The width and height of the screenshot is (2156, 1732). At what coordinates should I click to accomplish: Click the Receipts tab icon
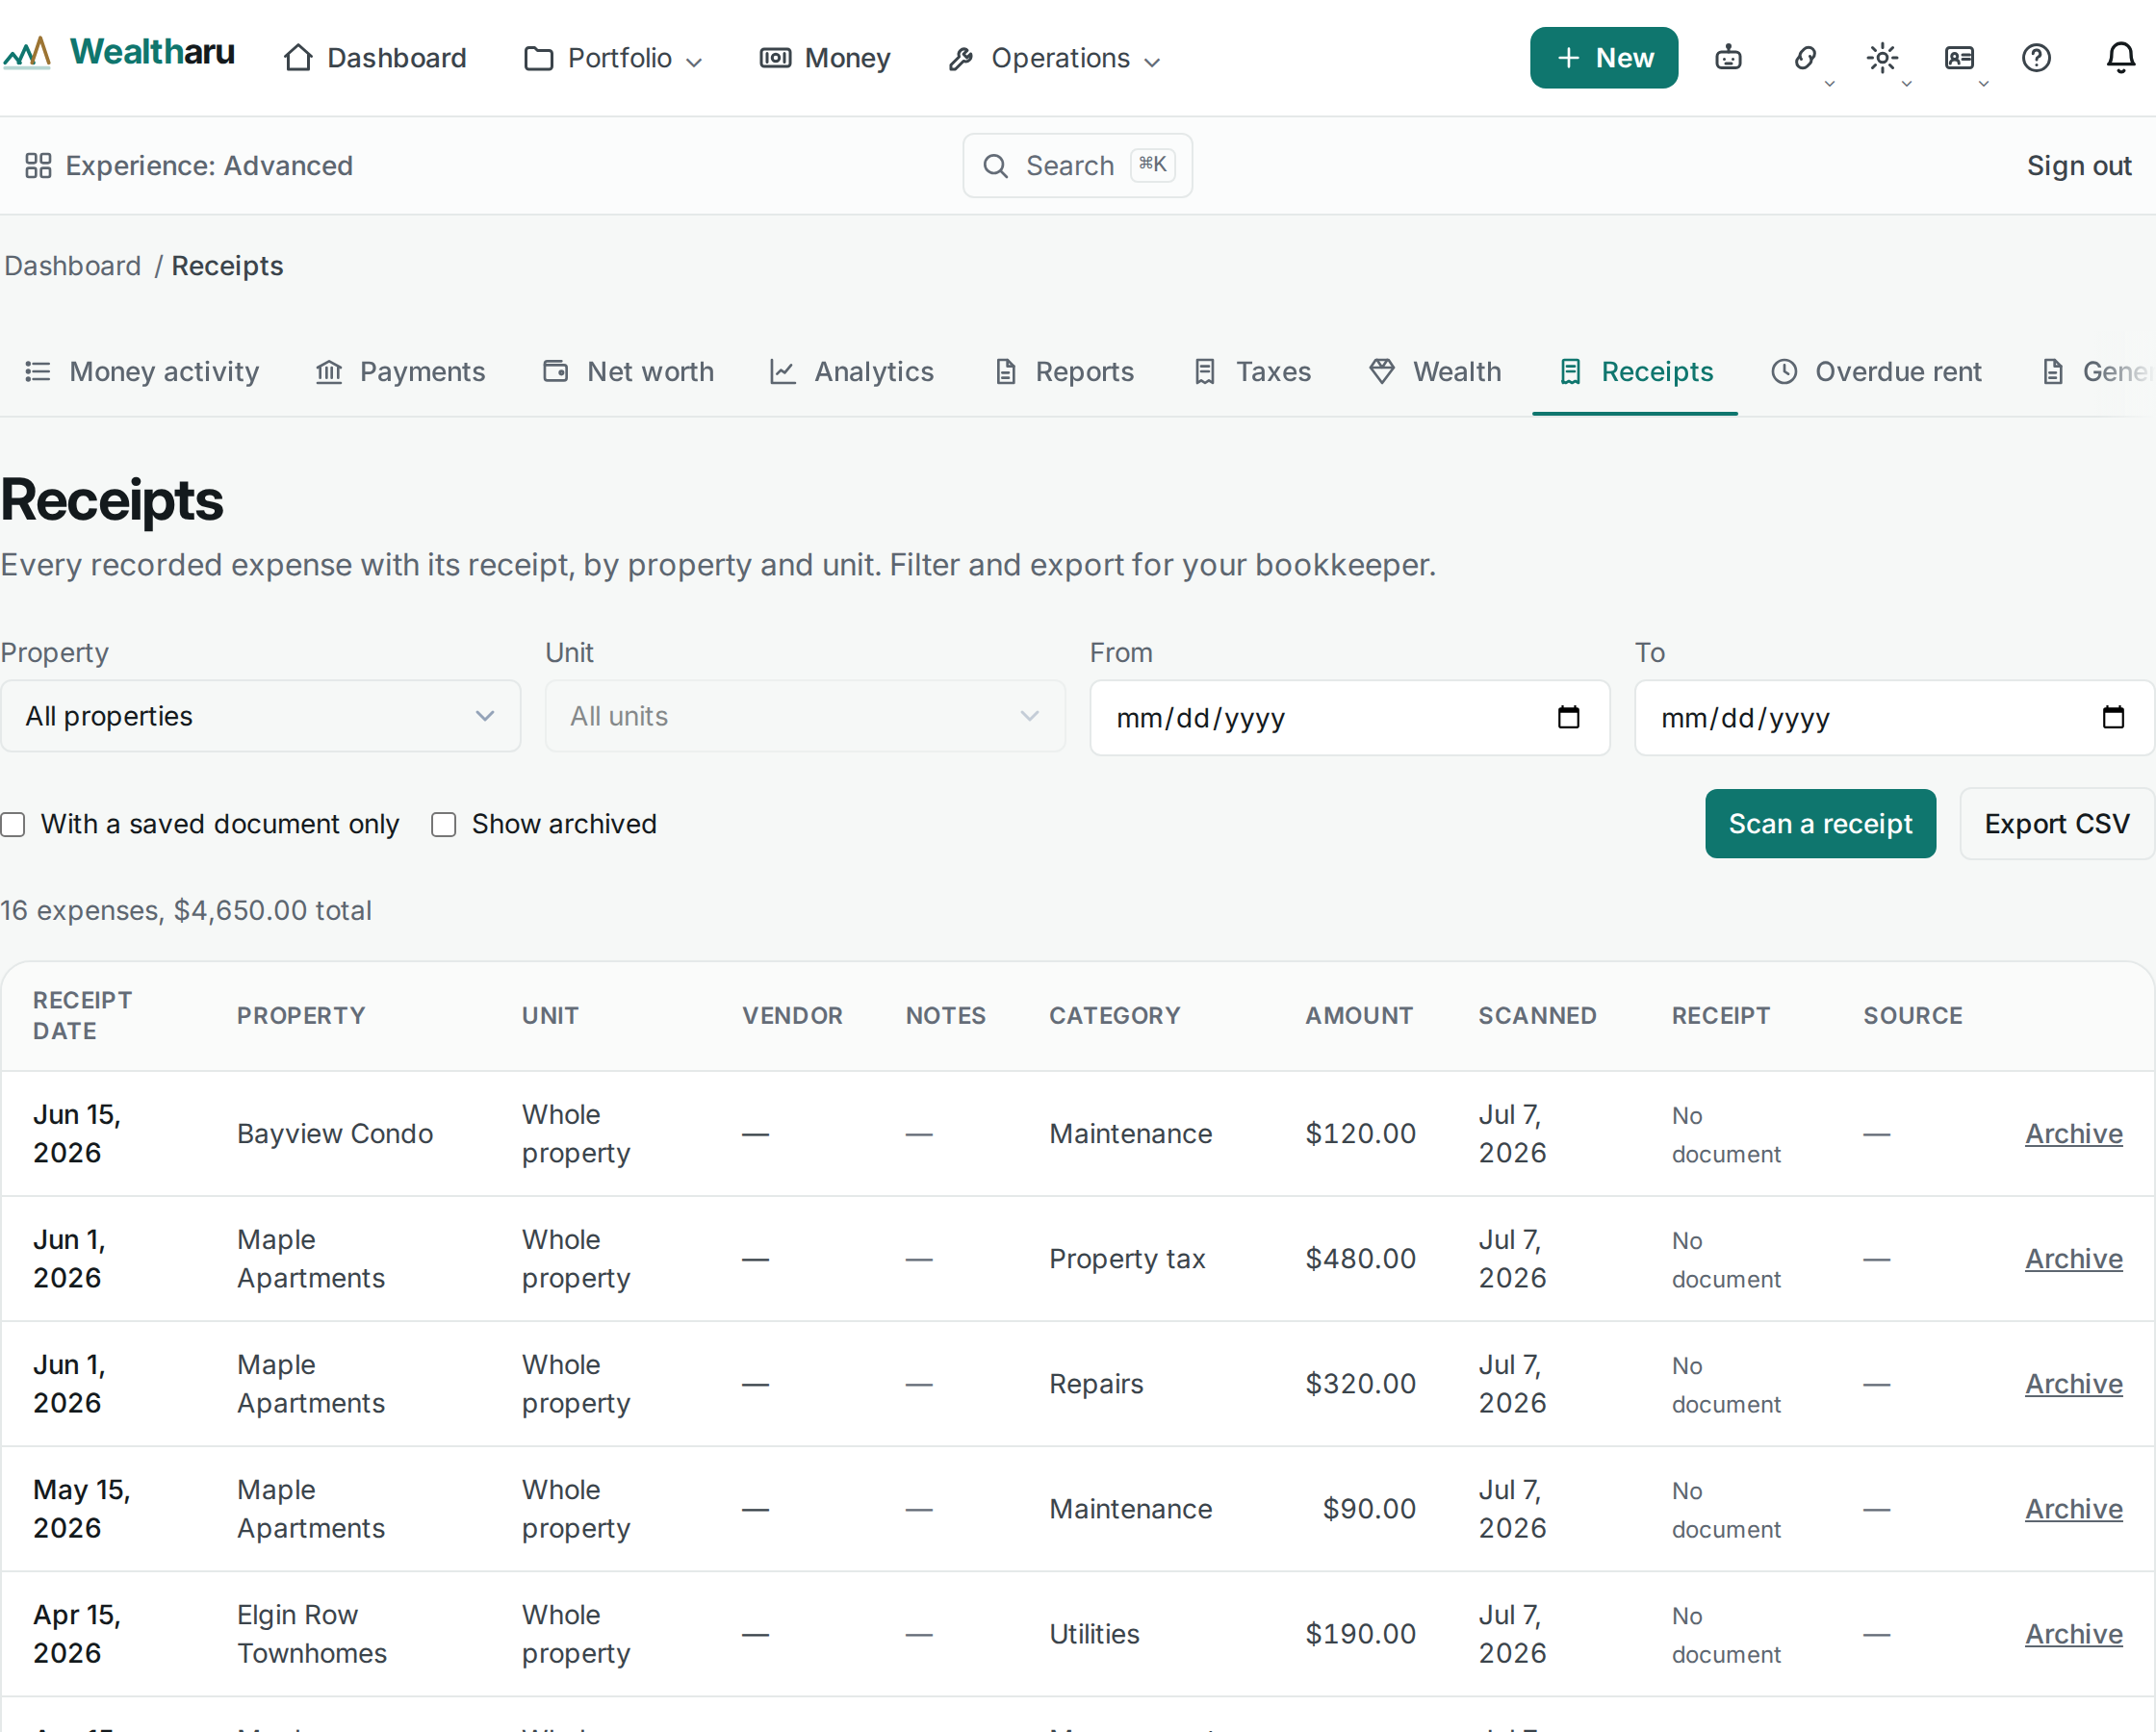1570,372
